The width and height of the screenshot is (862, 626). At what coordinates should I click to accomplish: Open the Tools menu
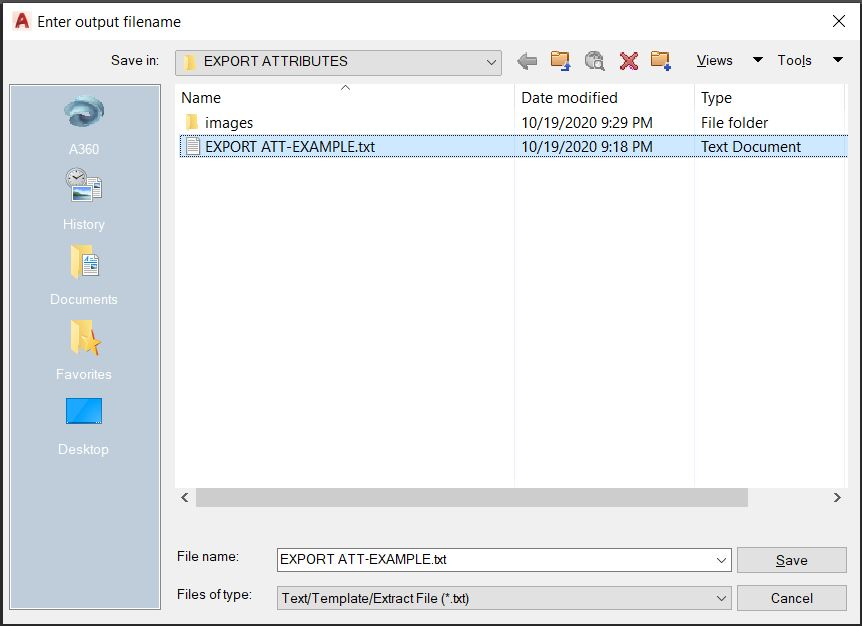[x=794, y=60]
